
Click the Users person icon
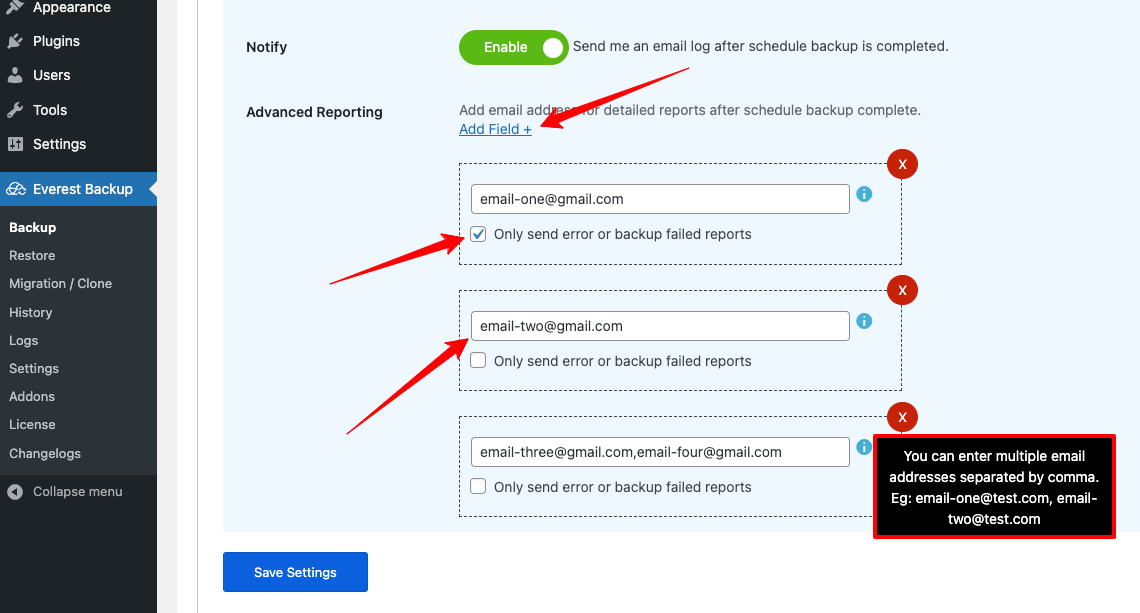click(15, 75)
